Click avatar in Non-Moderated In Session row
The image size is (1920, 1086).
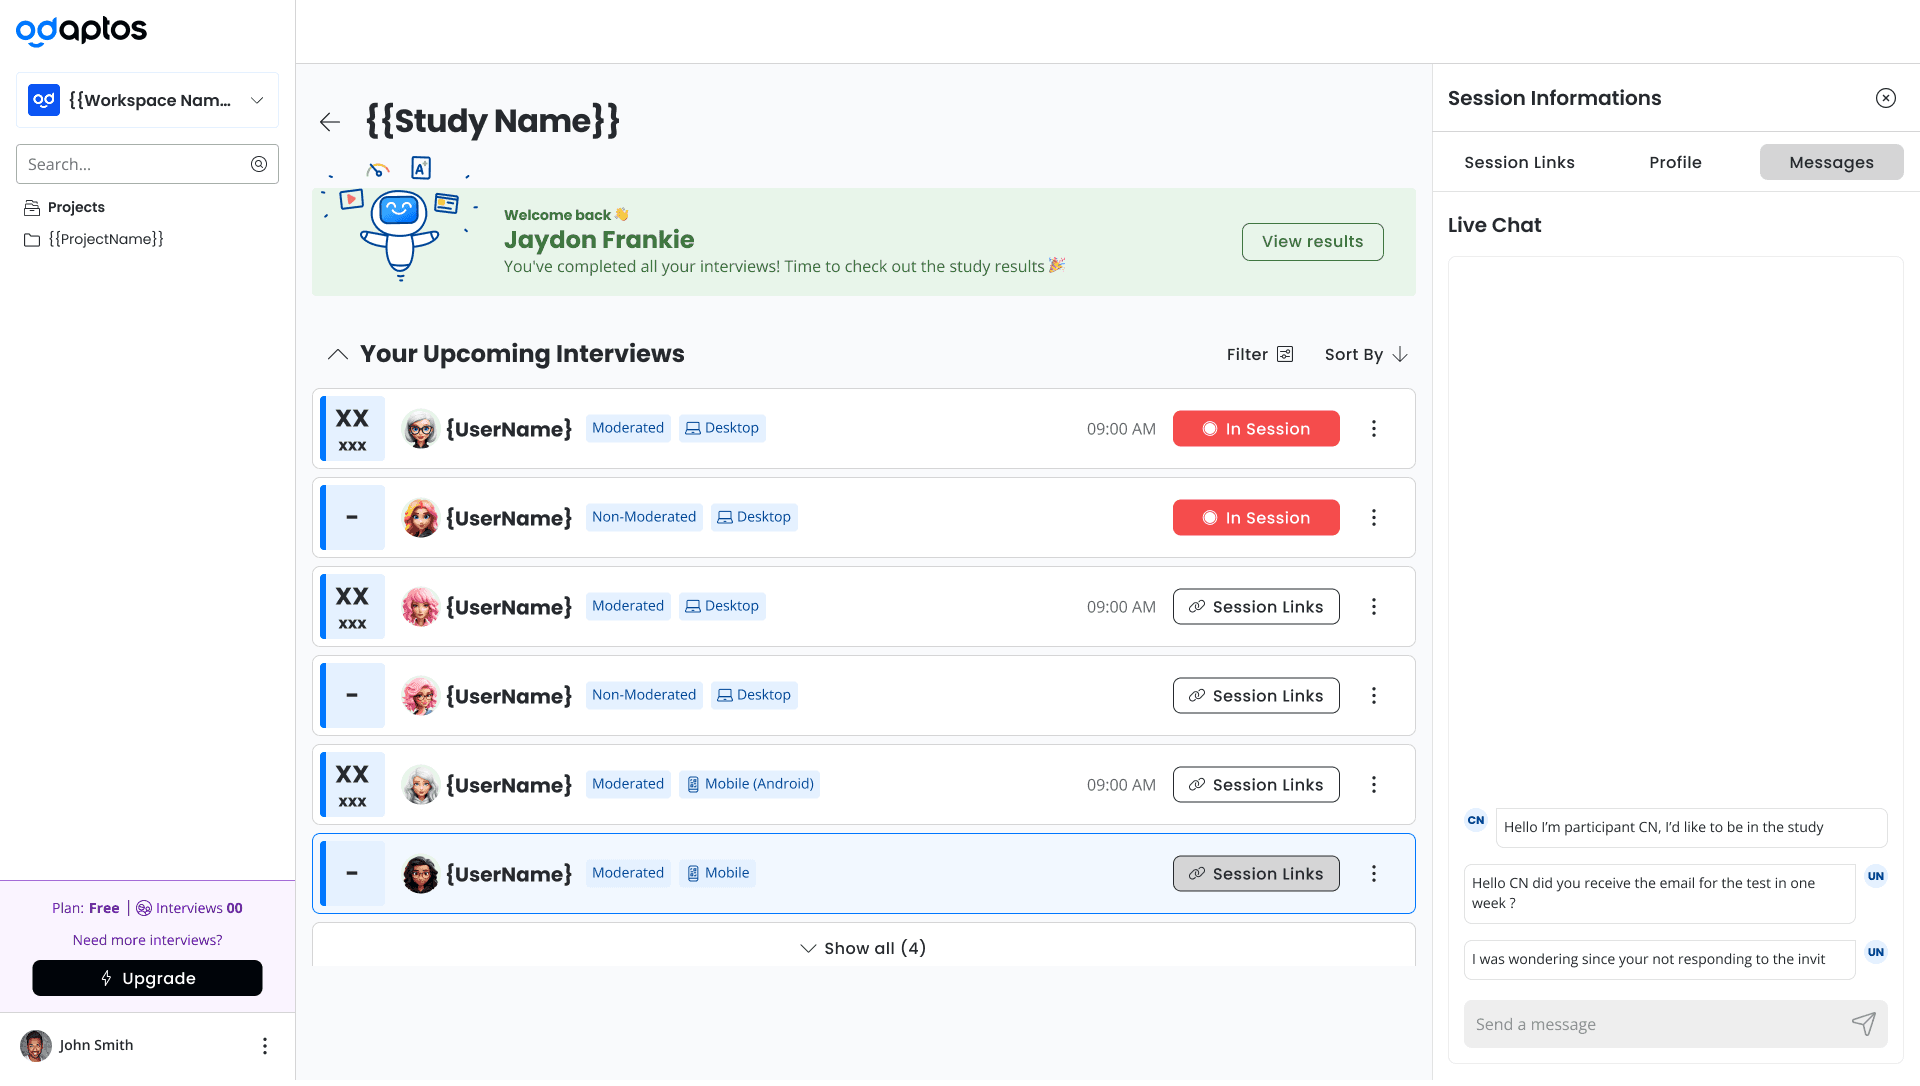[421, 518]
